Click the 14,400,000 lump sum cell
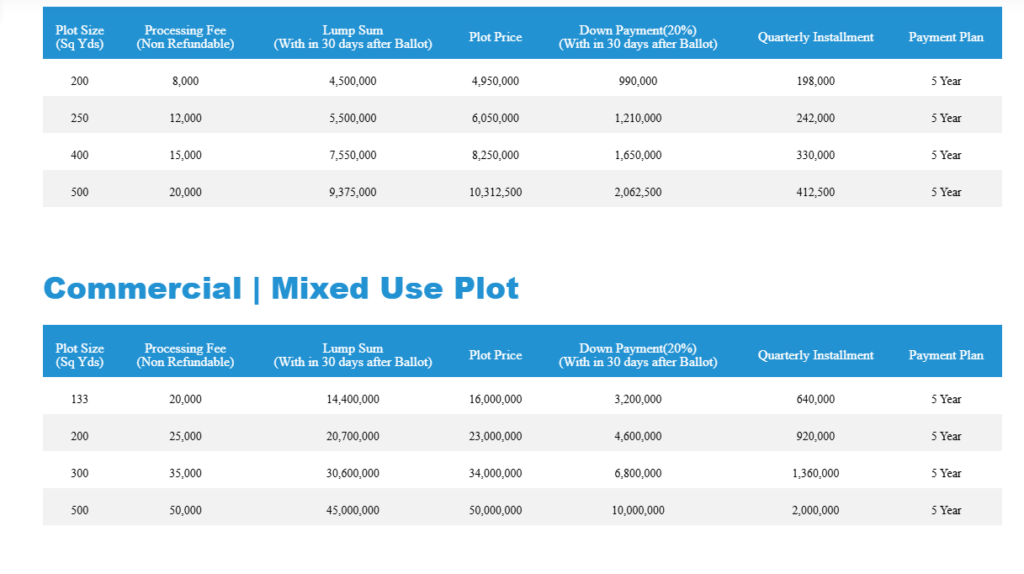Viewport: 1024px width, 574px height. click(x=352, y=399)
